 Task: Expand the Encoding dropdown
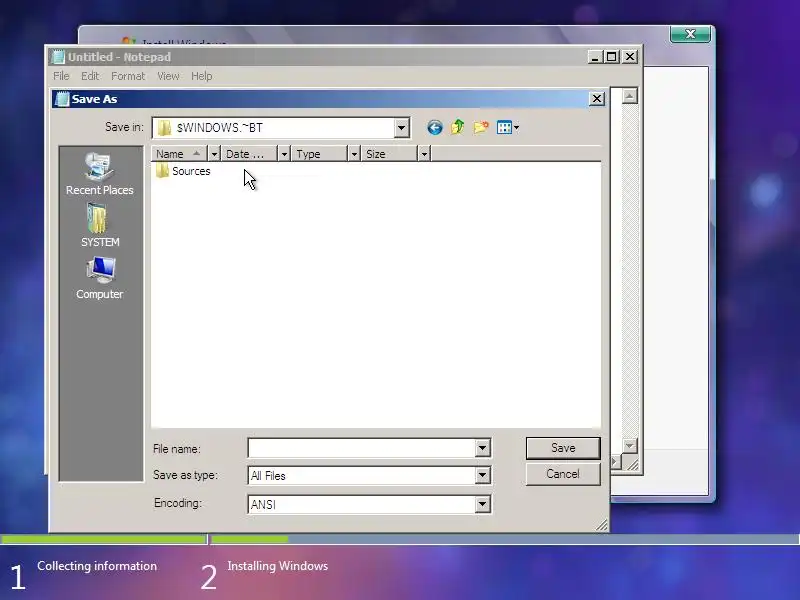pos(482,505)
